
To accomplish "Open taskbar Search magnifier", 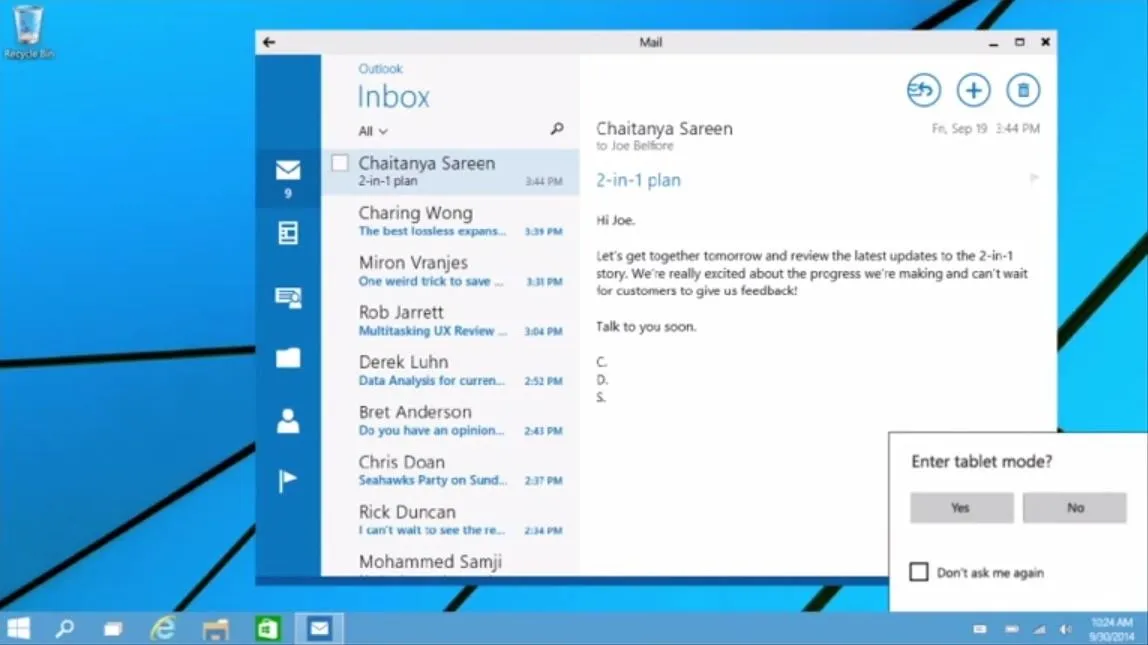I will tap(64, 628).
